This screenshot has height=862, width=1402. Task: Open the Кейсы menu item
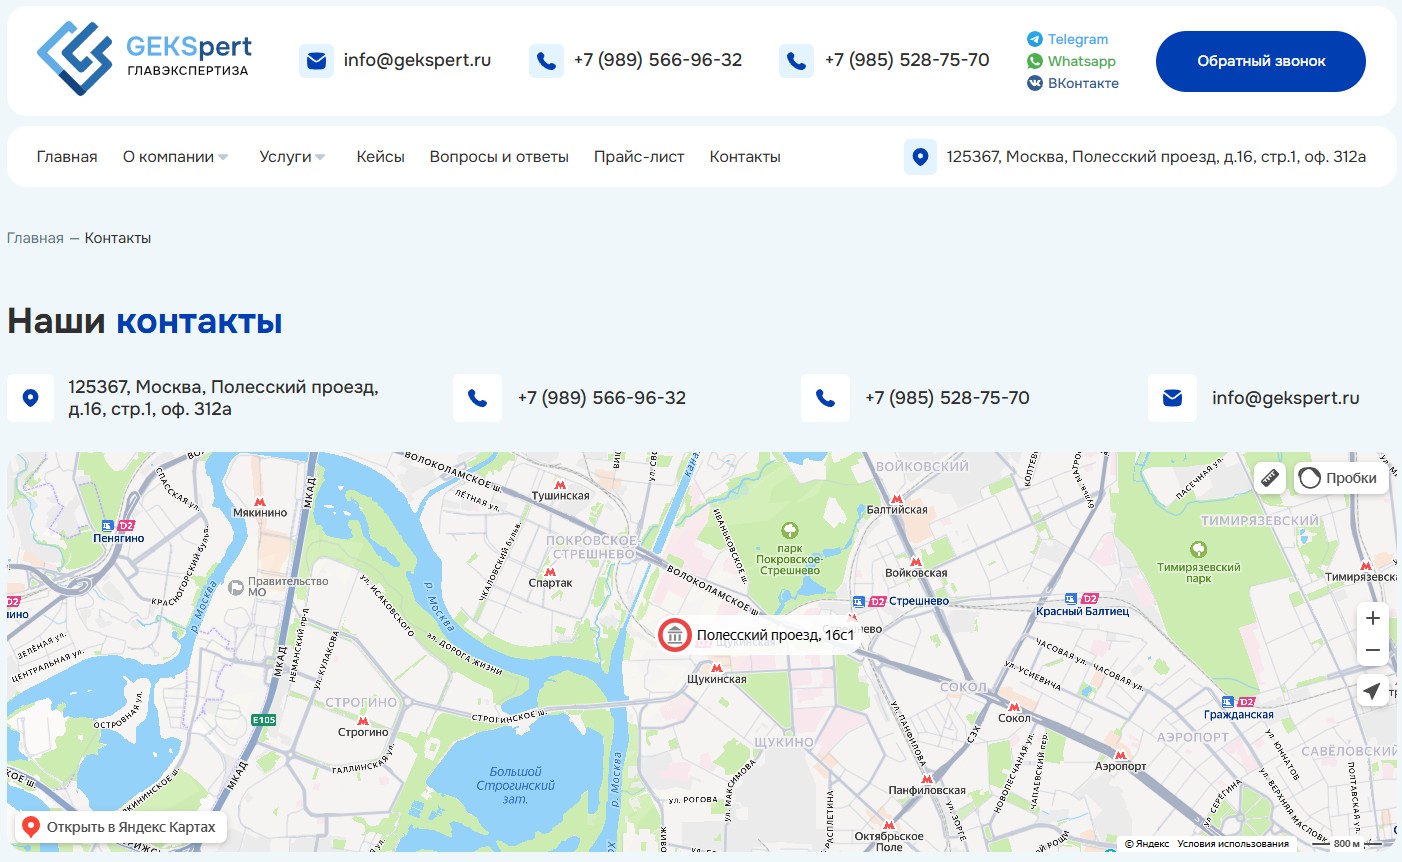click(380, 157)
